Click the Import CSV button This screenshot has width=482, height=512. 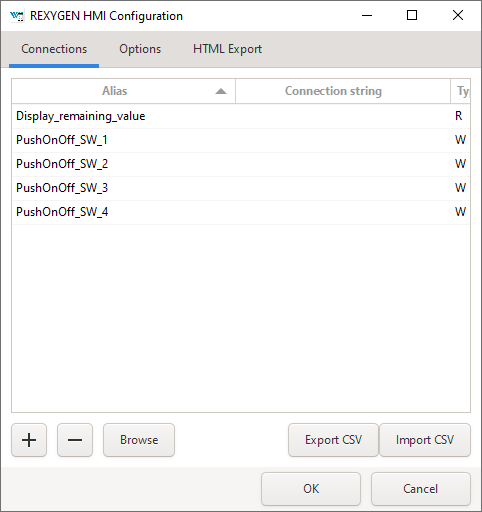pos(425,440)
